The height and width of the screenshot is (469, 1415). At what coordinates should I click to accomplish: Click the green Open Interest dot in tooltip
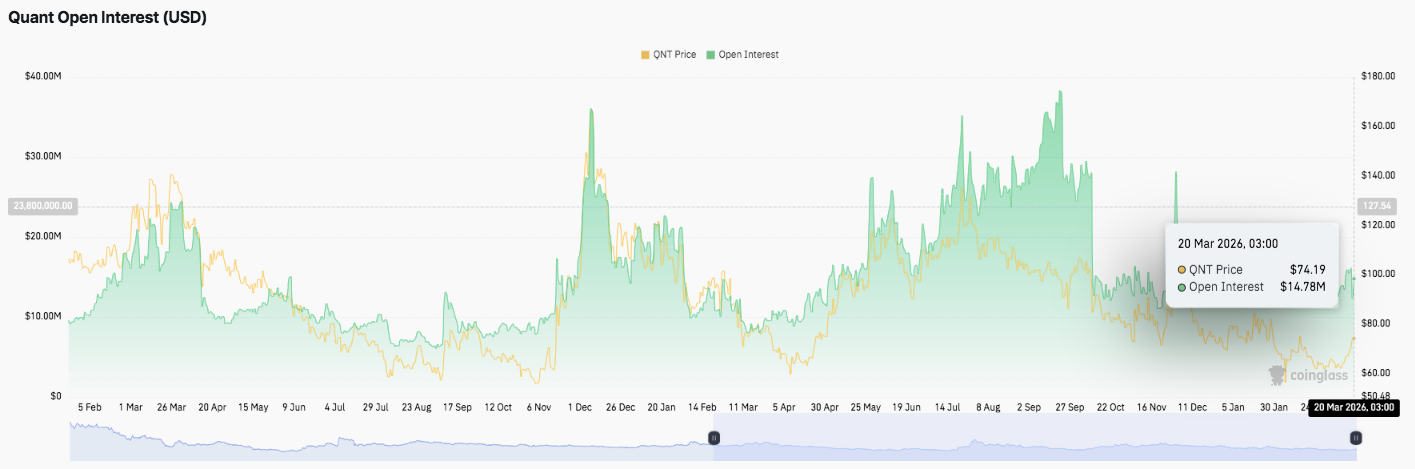pyautogui.click(x=1183, y=287)
